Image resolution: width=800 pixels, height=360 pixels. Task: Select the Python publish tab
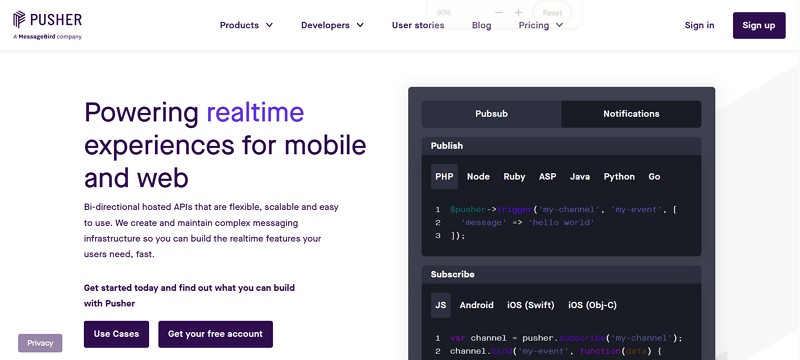click(x=619, y=176)
